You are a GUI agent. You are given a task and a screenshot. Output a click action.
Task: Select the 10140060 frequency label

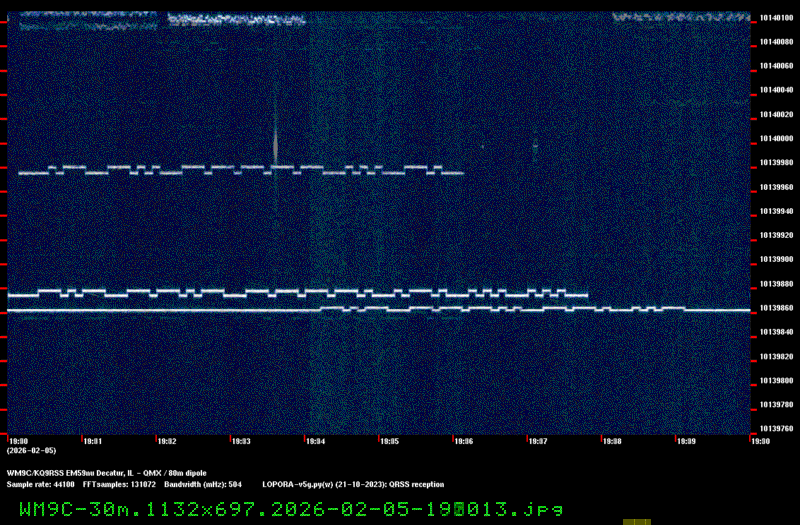[x=776, y=66]
